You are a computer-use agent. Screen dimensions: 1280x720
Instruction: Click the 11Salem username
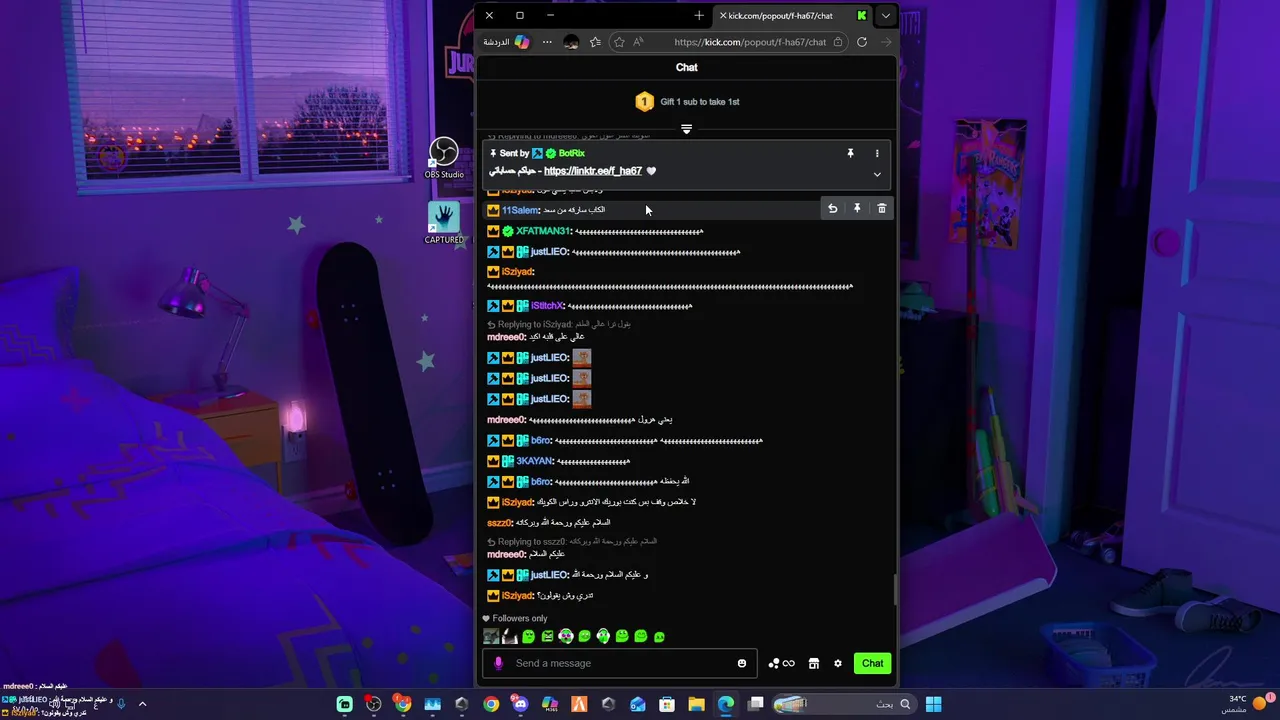[x=520, y=210]
